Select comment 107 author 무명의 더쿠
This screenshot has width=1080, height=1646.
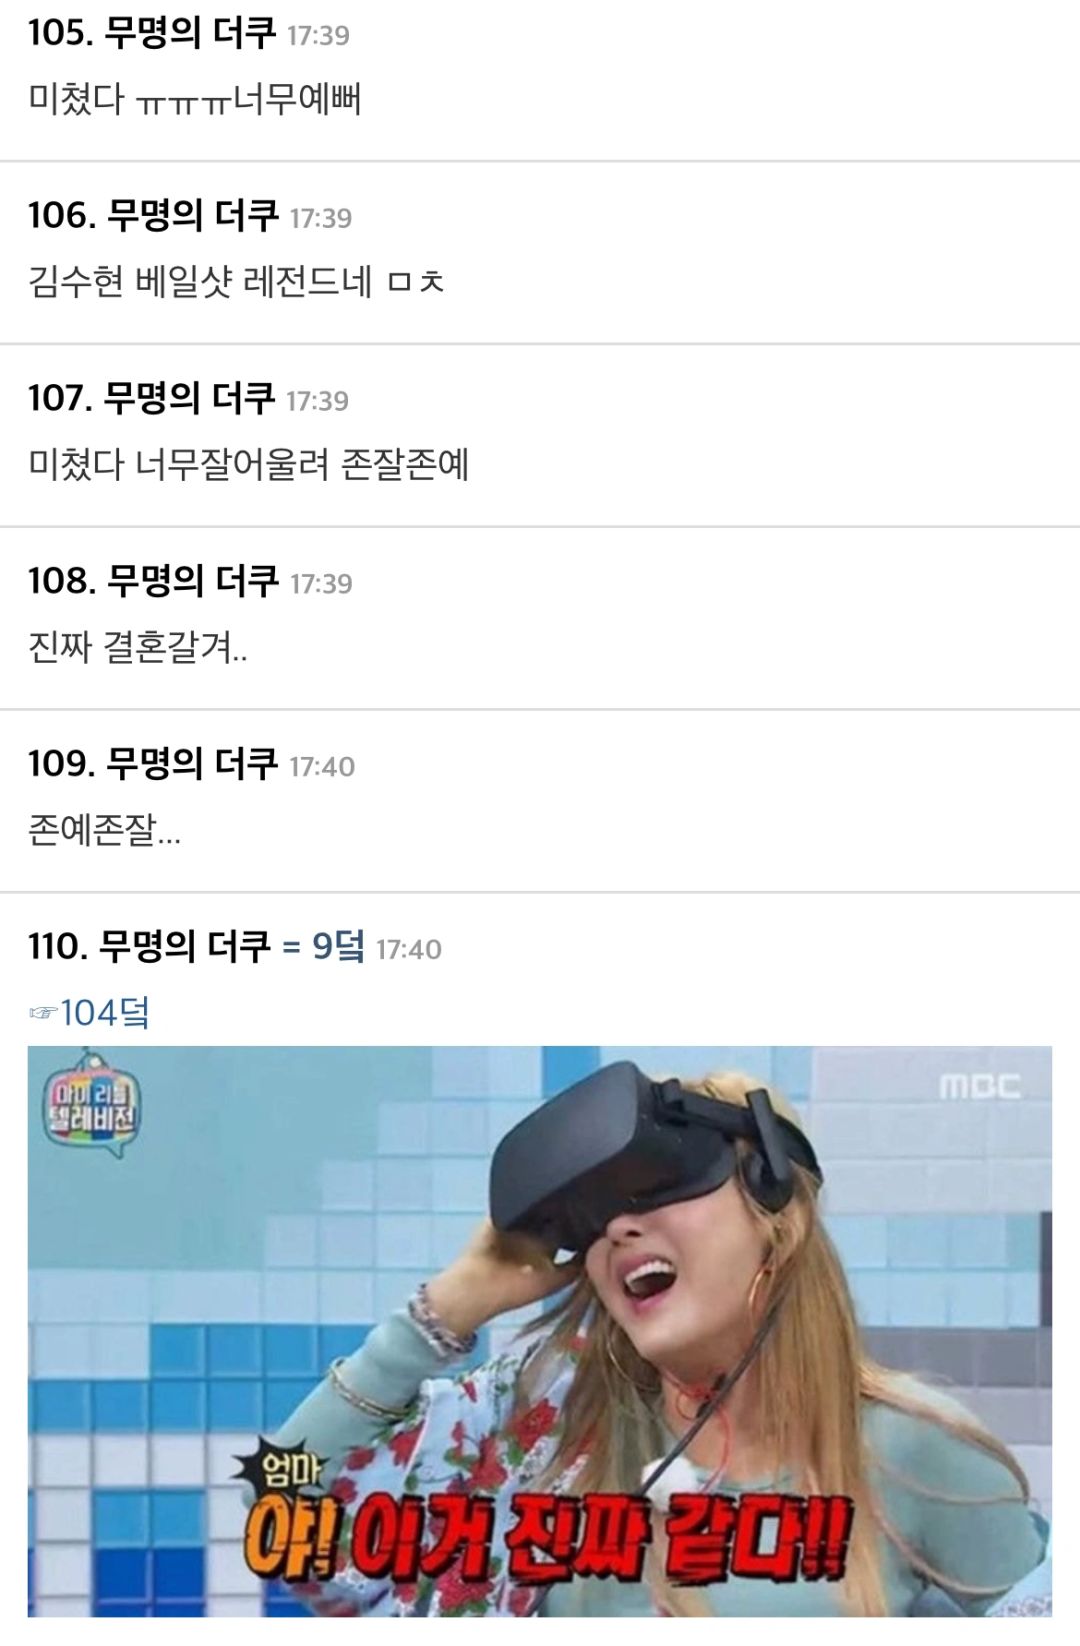pos(190,398)
